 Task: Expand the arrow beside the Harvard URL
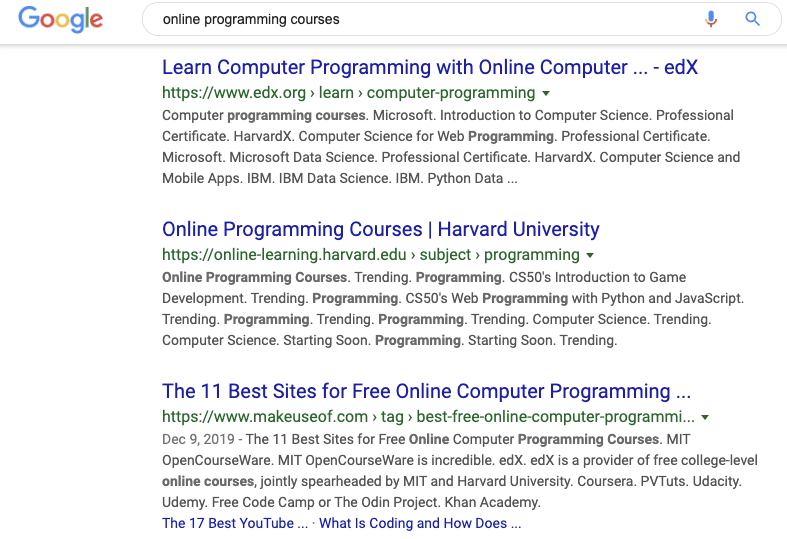coord(590,255)
